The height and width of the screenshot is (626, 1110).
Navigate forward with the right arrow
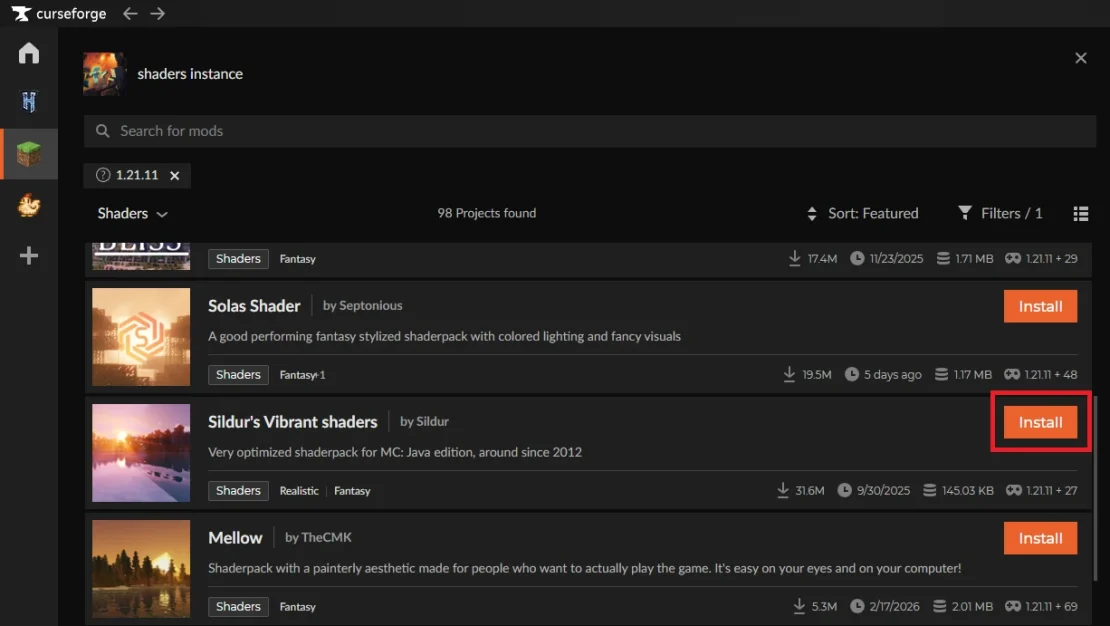[158, 13]
